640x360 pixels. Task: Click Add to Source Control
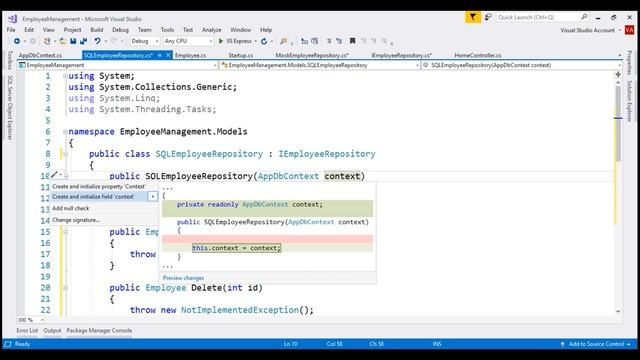[596, 344]
